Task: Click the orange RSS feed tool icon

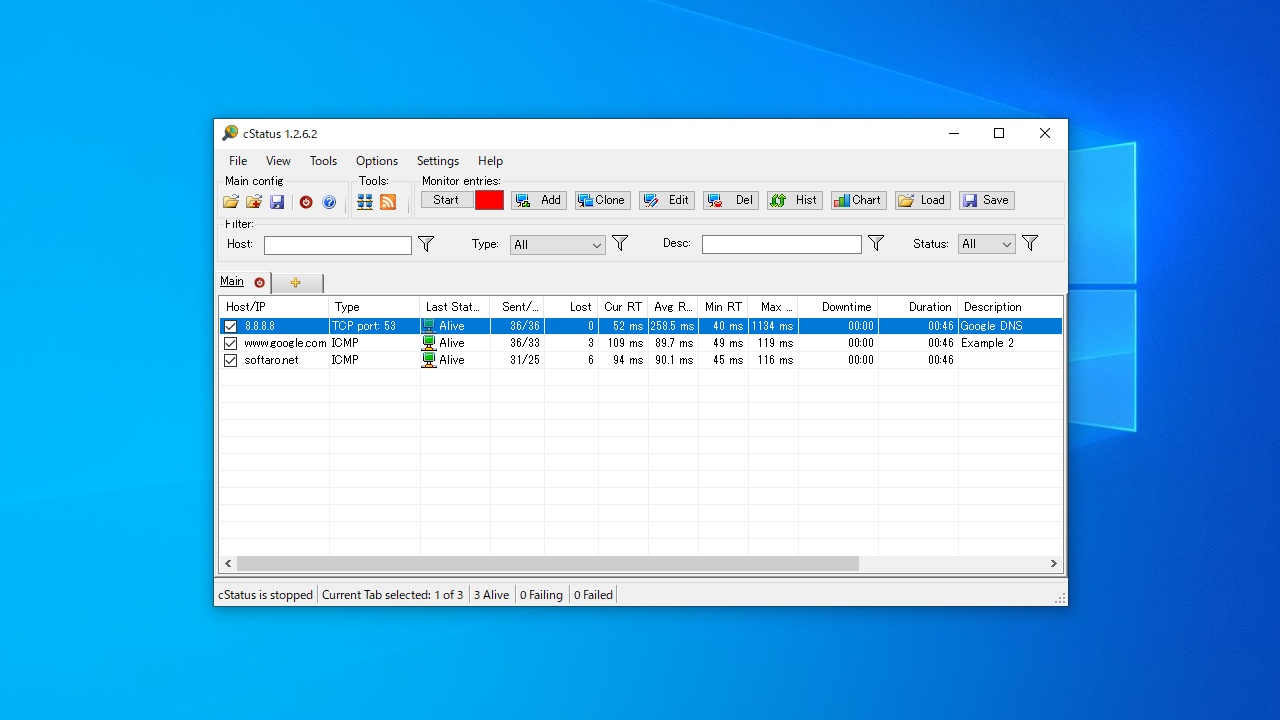Action: (388, 202)
